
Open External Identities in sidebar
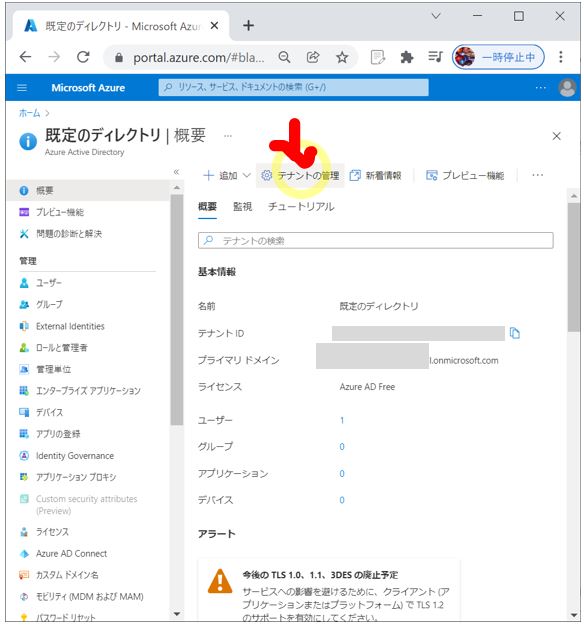pyautogui.click(x=70, y=326)
